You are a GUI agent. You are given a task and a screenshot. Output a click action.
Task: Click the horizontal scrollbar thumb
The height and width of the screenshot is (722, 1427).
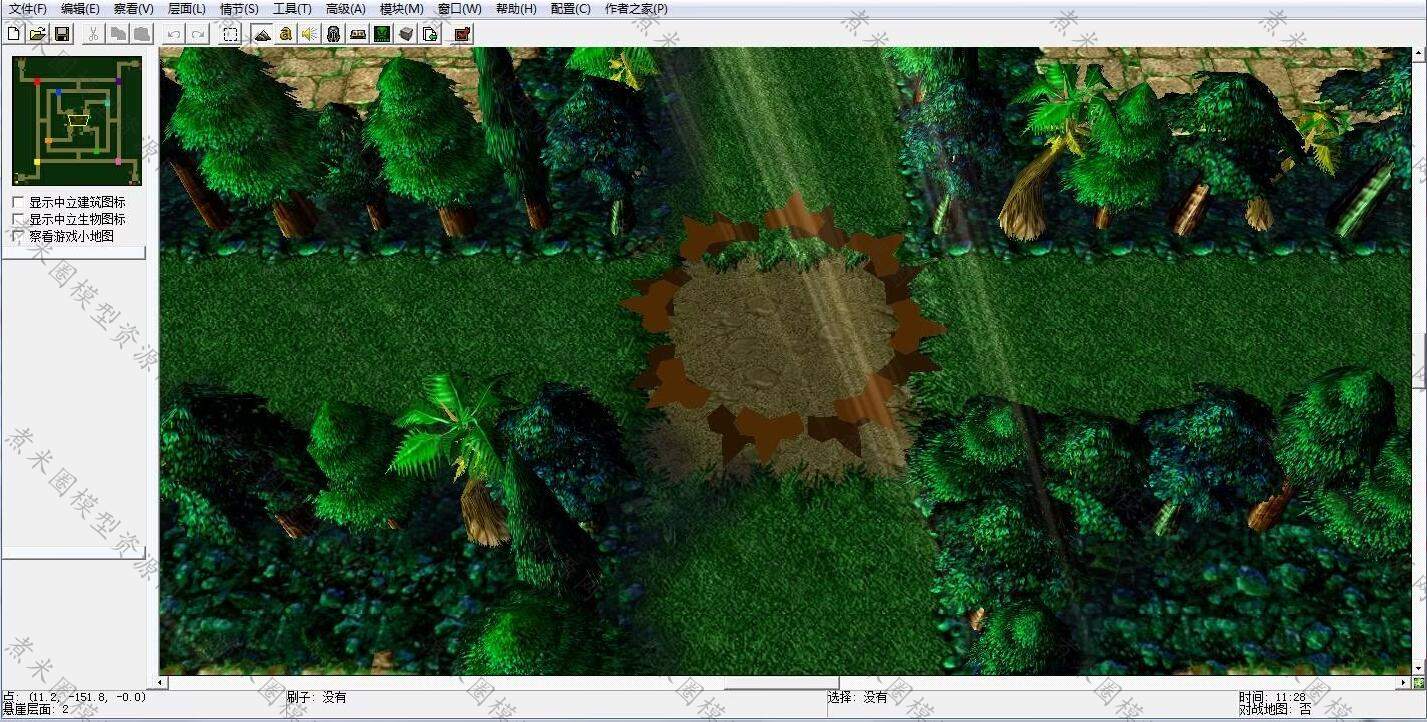(782, 683)
